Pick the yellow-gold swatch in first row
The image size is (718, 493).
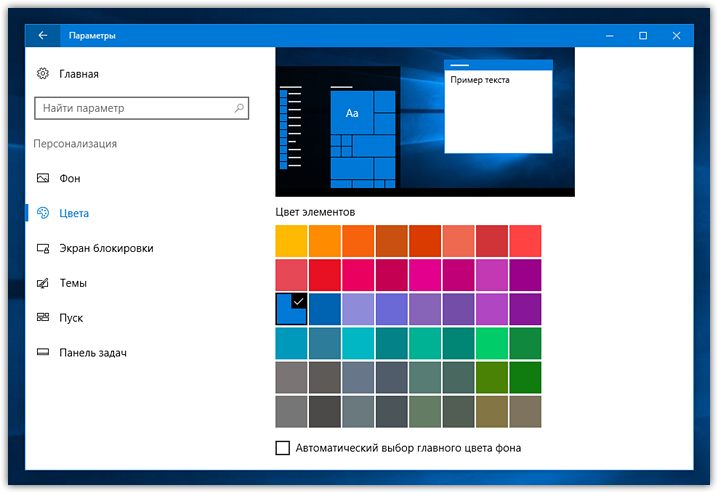pos(291,241)
